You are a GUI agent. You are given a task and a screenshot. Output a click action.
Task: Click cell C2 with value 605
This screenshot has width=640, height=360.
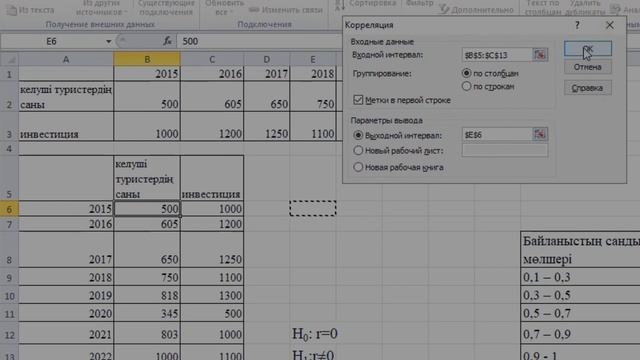(x=212, y=96)
